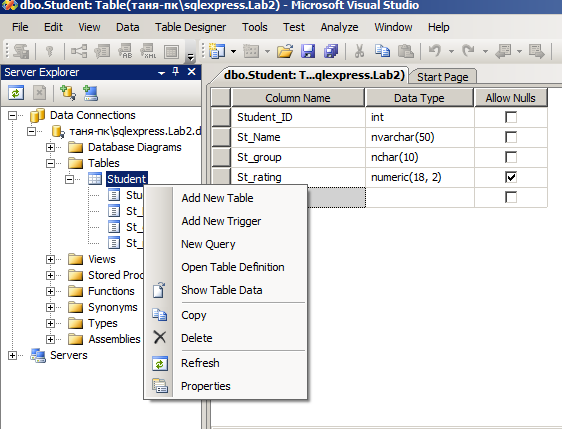Collapse the Tables folder
The width and height of the screenshot is (562, 429).
[51, 163]
